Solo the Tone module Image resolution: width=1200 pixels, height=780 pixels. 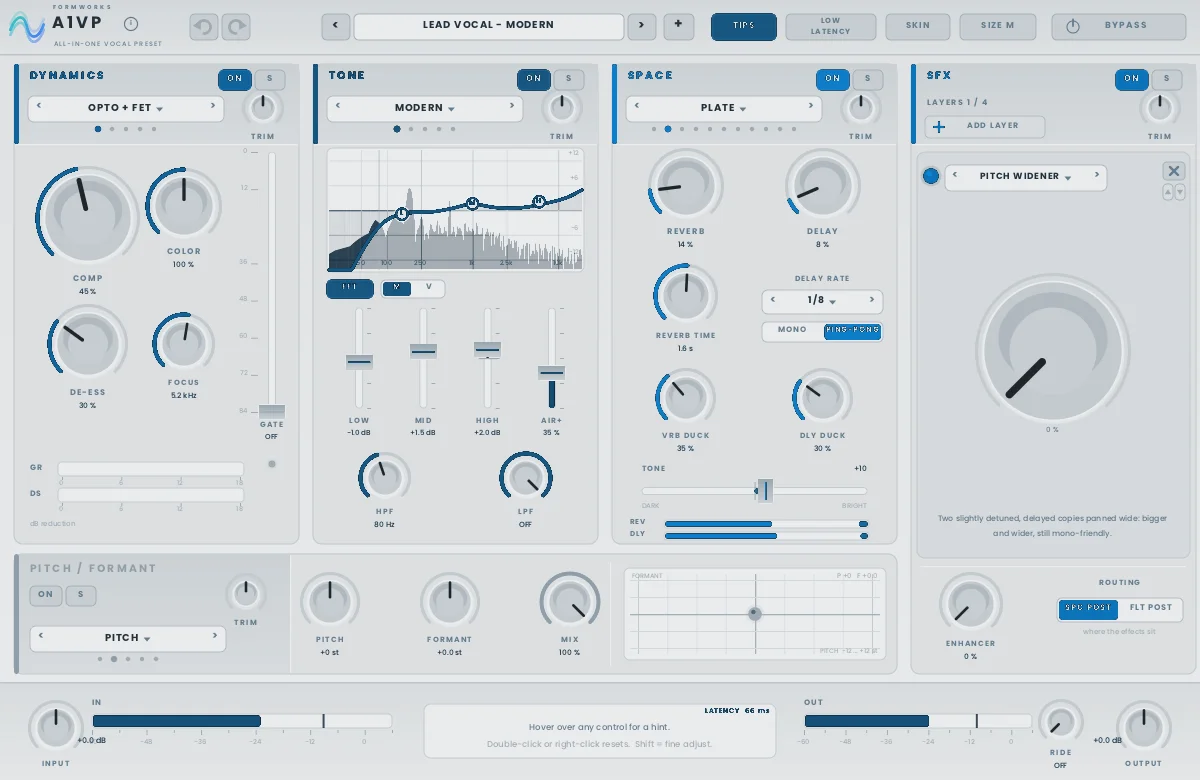point(568,79)
